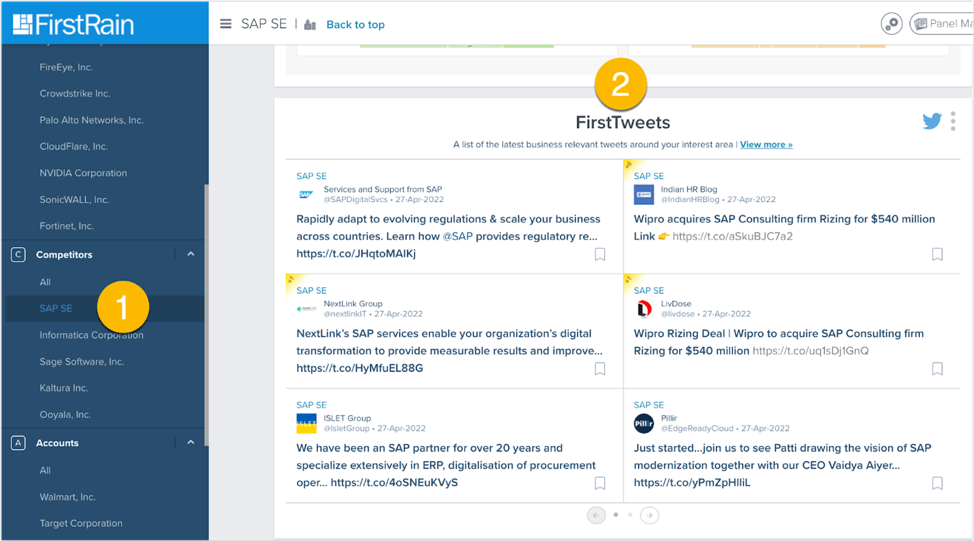Select Crowdstrike Inc. in sidebar
Image resolution: width=974 pixels, height=541 pixels.
[75, 93]
